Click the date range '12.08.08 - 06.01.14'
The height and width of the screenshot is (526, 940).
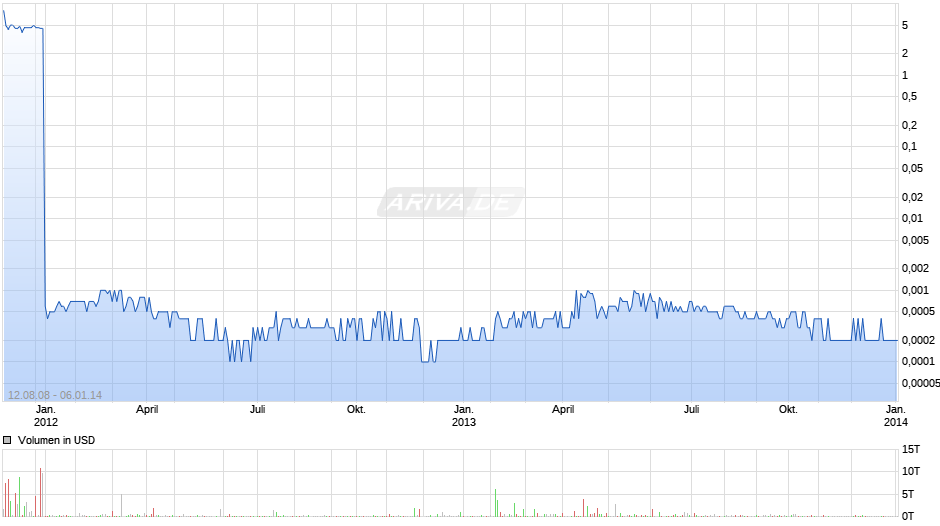tap(55, 395)
